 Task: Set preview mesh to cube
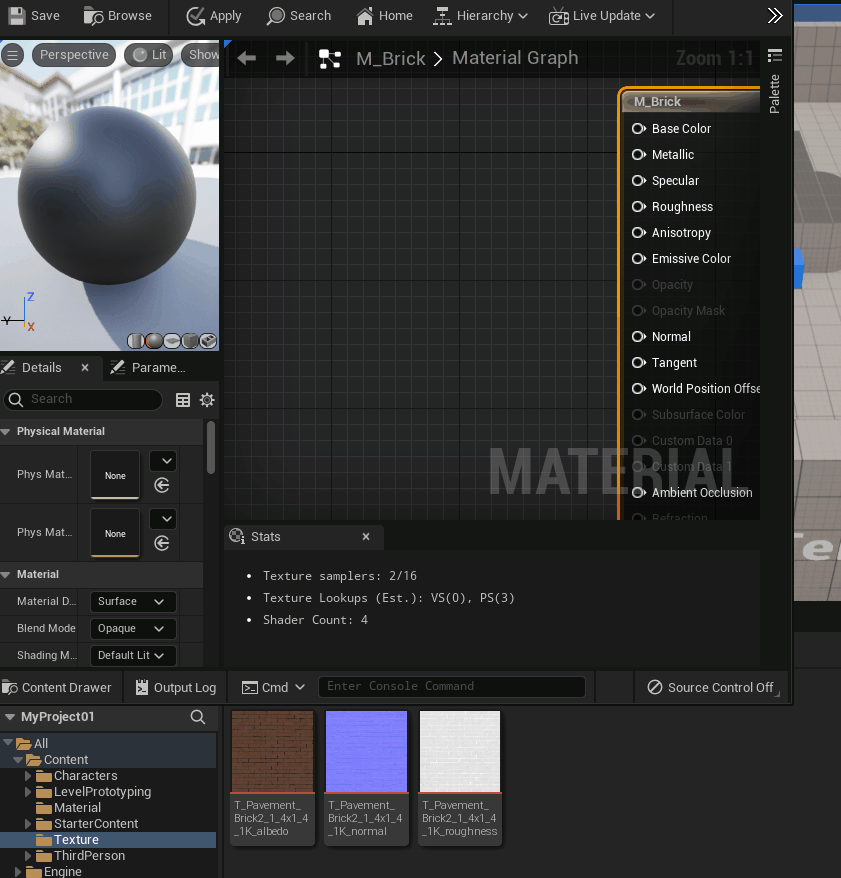190,340
